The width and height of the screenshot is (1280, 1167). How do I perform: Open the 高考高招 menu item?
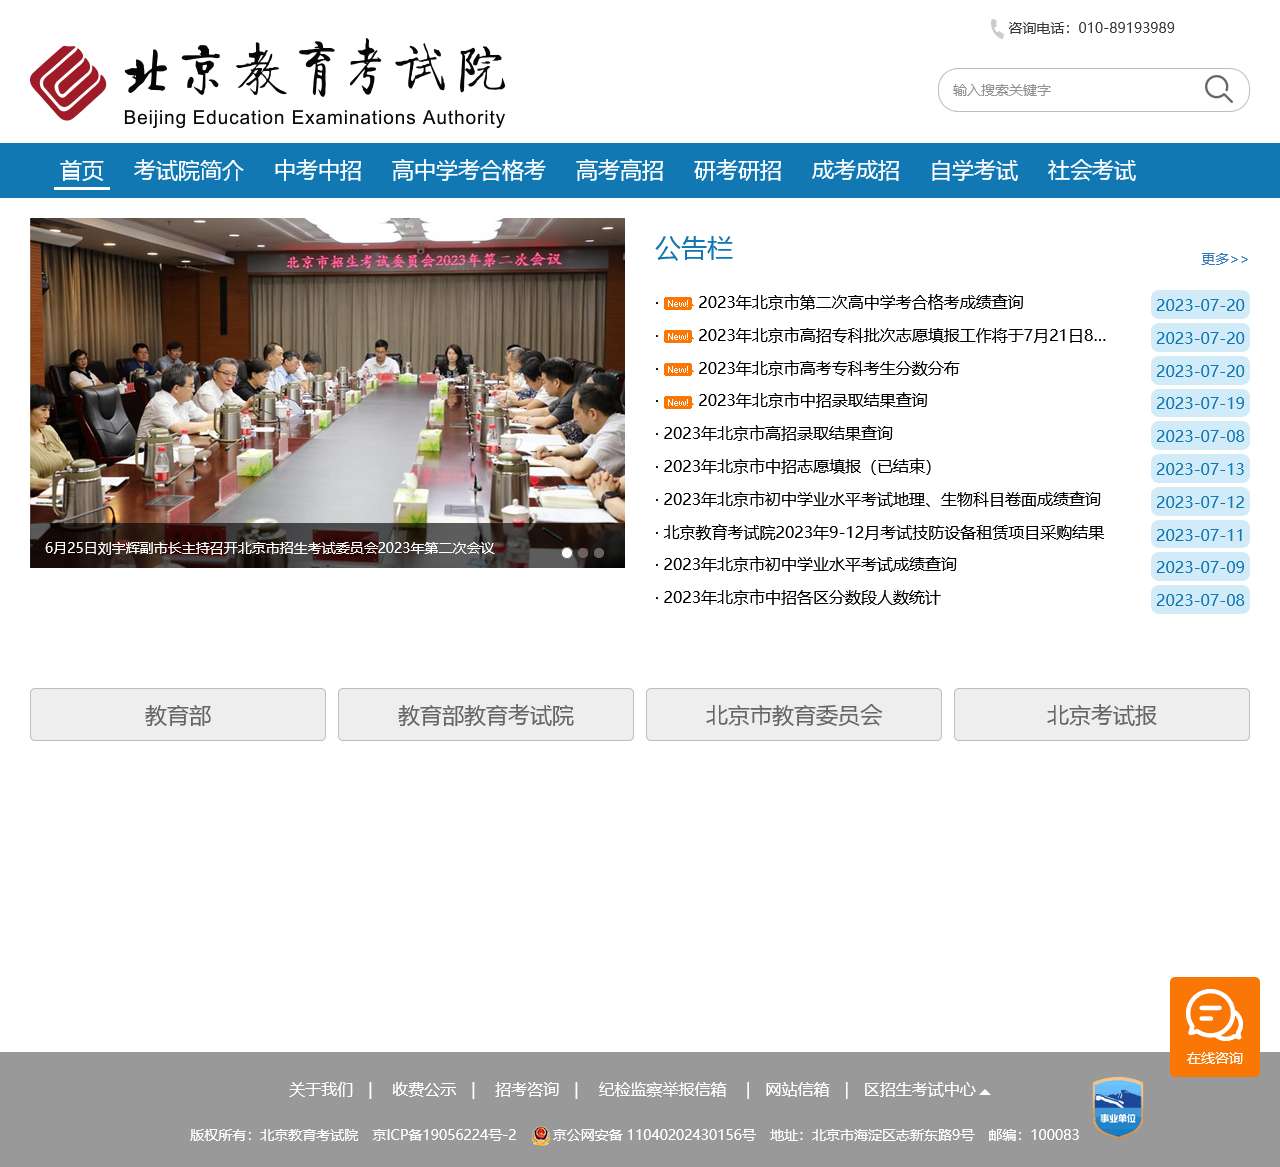620,171
